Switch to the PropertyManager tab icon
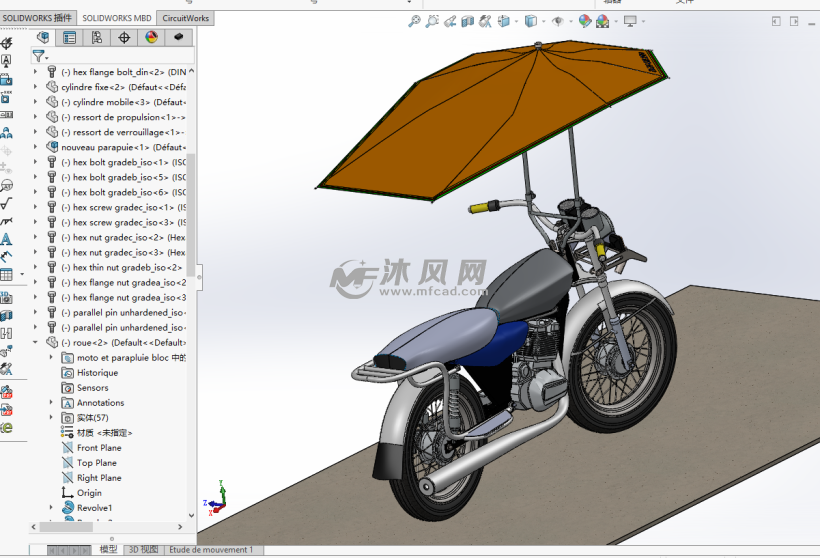Screen dimensions: 820x558 (69, 38)
